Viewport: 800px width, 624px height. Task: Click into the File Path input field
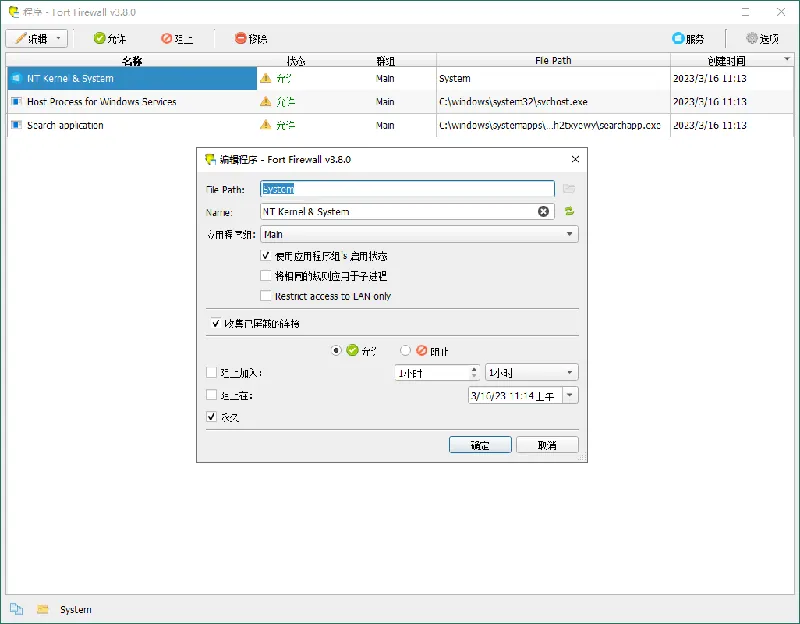[x=407, y=189]
